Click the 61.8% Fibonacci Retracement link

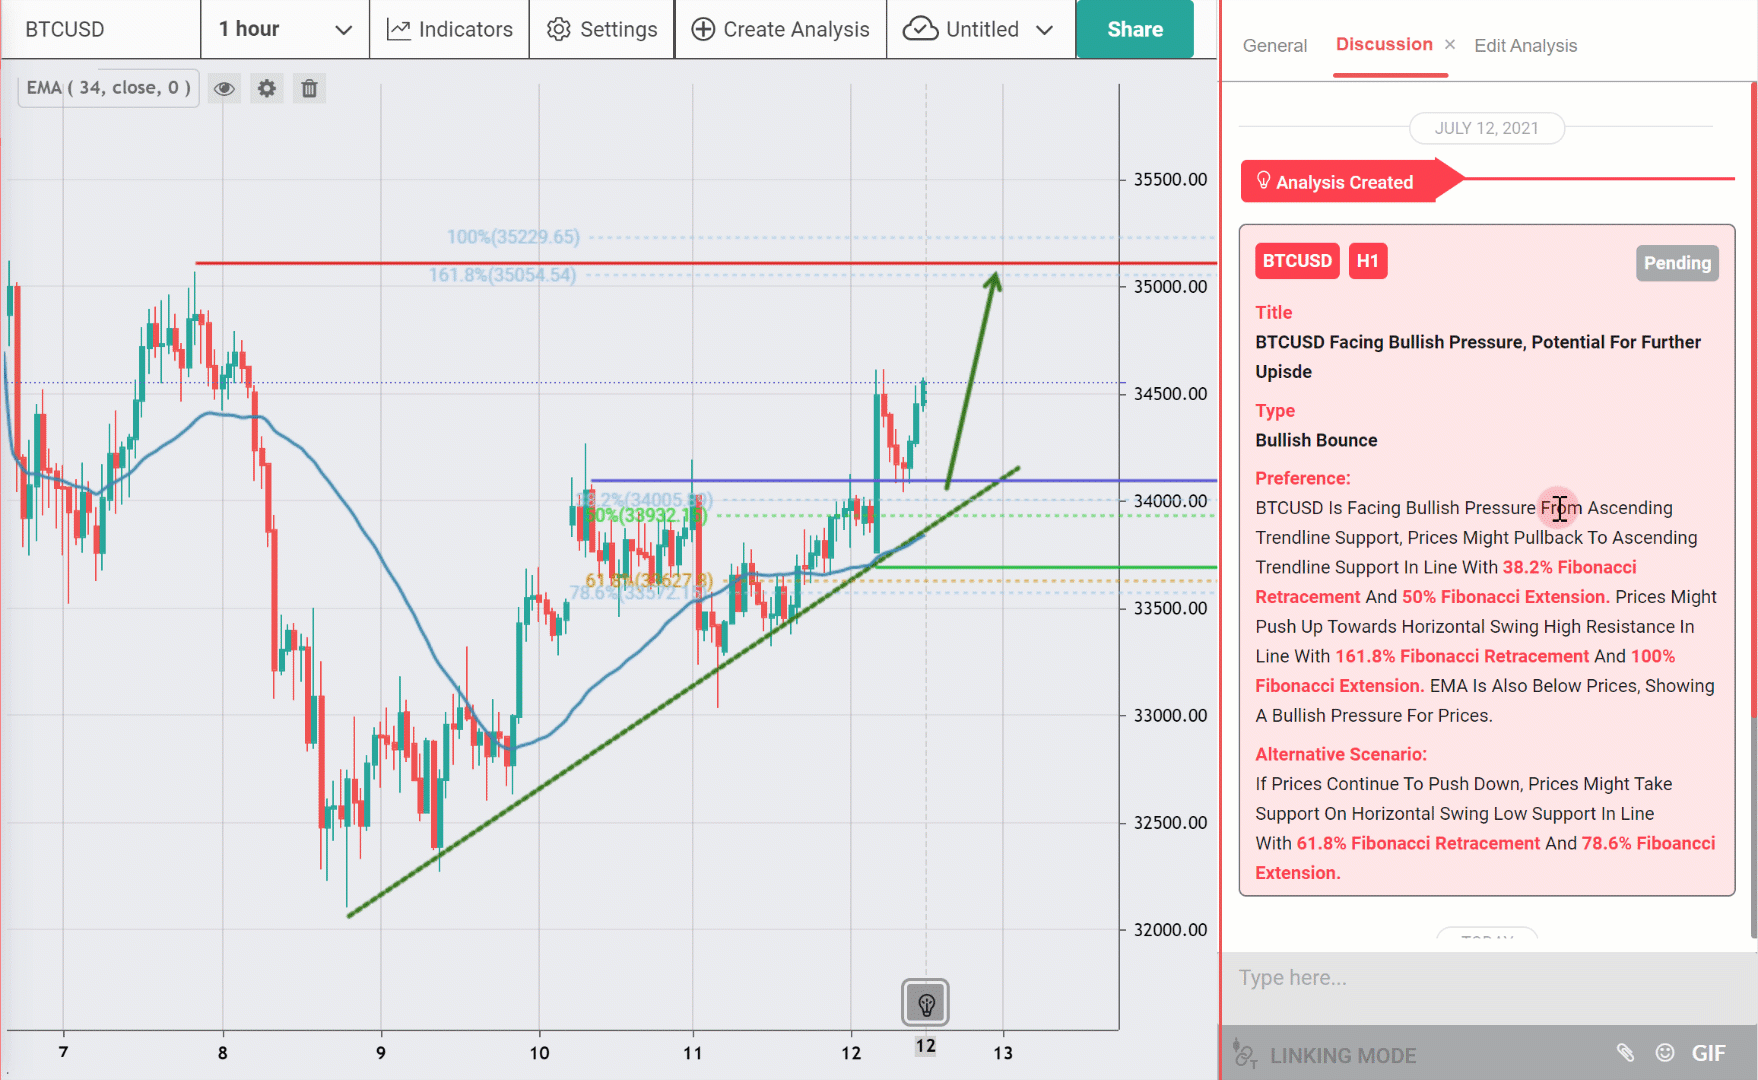pos(1418,844)
